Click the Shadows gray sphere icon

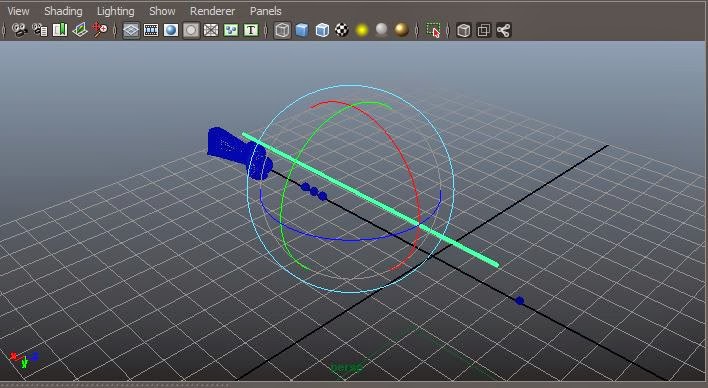[382, 30]
